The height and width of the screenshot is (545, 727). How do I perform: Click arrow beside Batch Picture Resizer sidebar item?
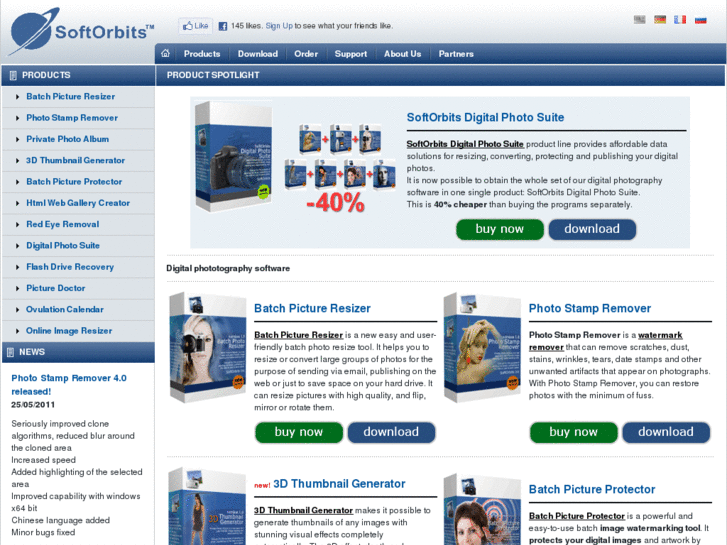tap(17, 97)
